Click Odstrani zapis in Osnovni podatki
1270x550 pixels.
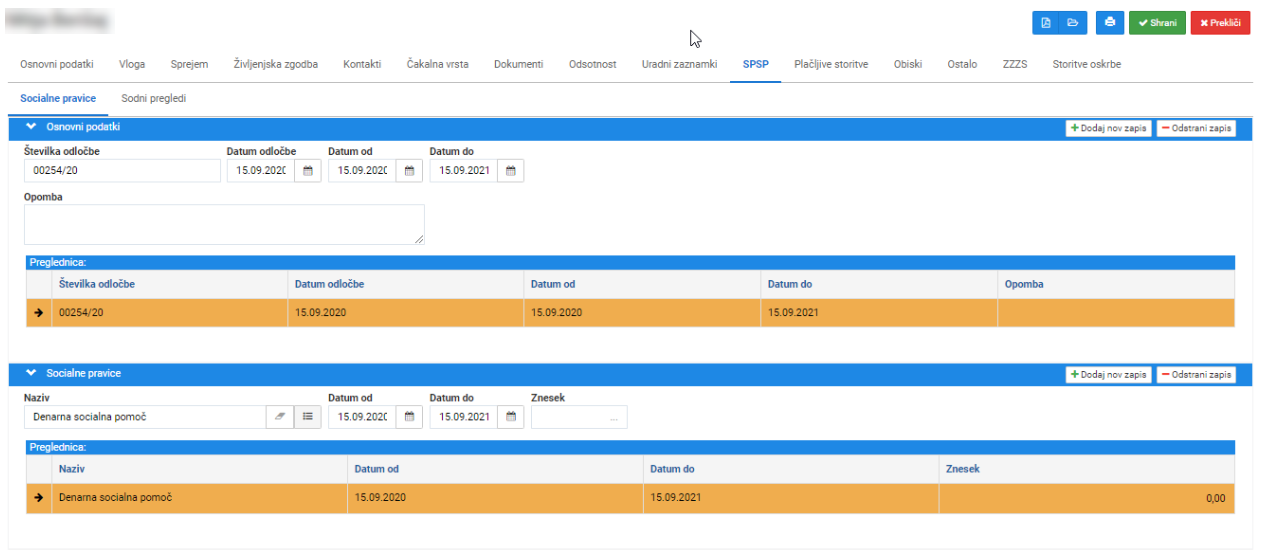point(1196,128)
